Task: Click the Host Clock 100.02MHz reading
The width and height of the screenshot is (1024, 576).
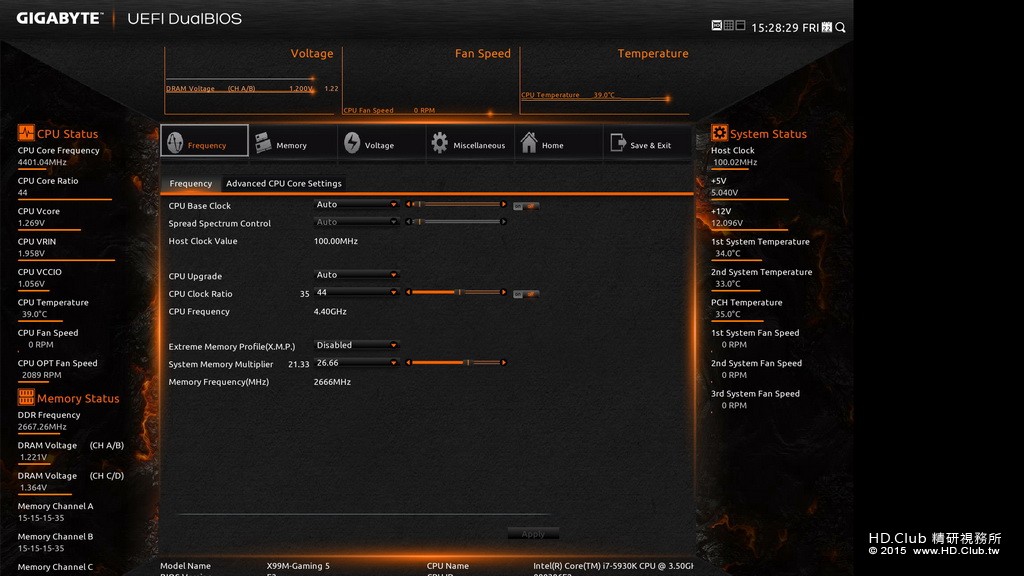Action: point(735,162)
